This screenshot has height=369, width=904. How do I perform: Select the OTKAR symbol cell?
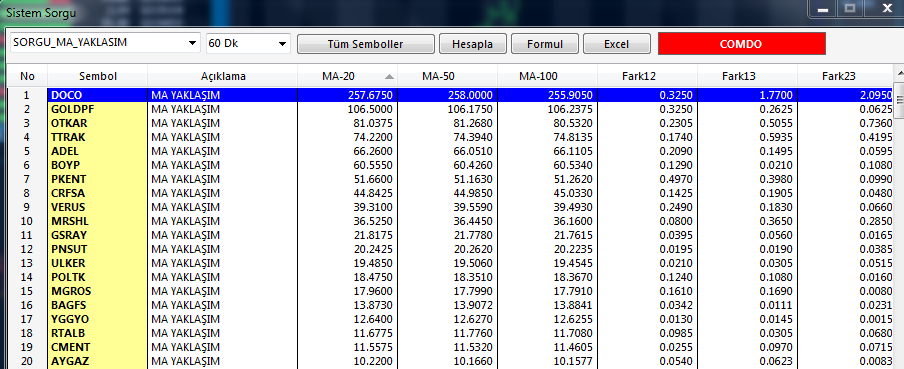point(97,123)
